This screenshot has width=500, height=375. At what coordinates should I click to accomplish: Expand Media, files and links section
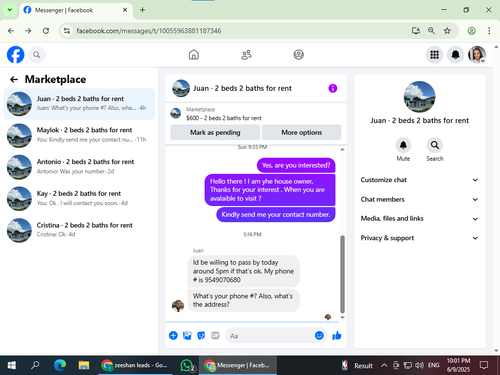pyautogui.click(x=419, y=219)
